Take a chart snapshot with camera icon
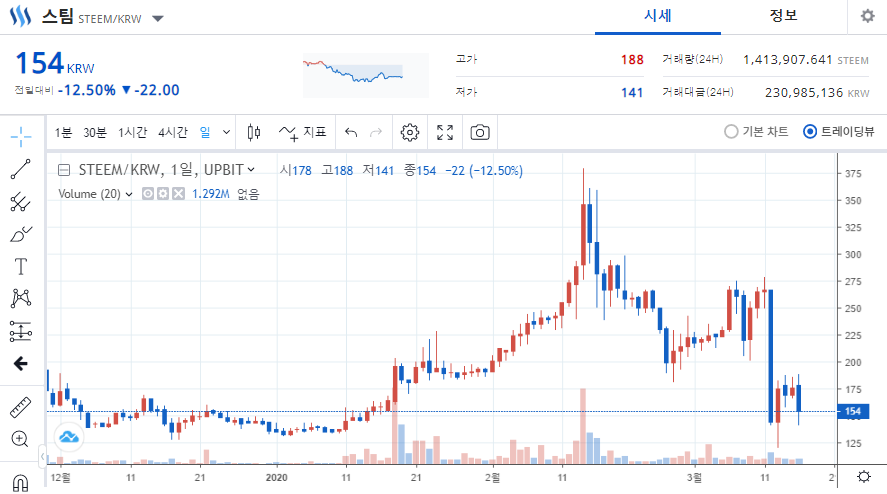Screen dimensions: 887x494 (480, 132)
